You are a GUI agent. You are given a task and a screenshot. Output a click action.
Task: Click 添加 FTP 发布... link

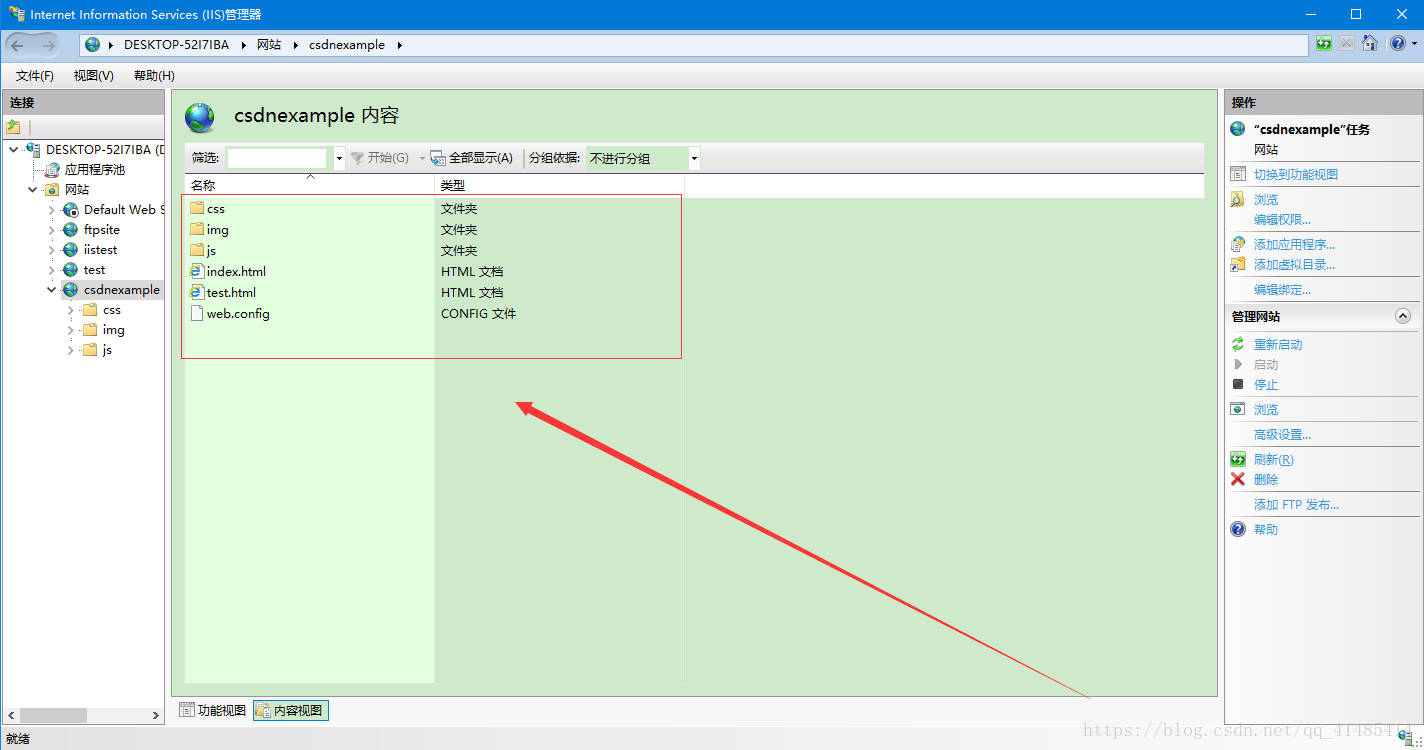coord(1296,504)
